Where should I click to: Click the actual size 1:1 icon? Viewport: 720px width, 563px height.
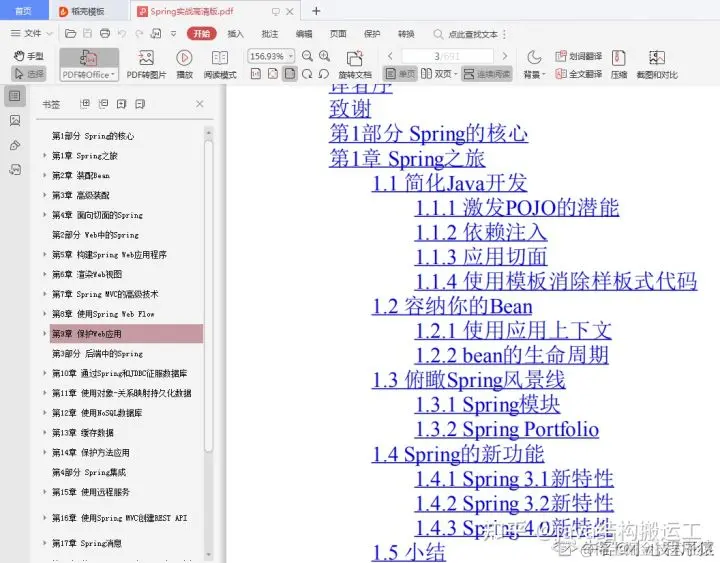tap(256, 74)
